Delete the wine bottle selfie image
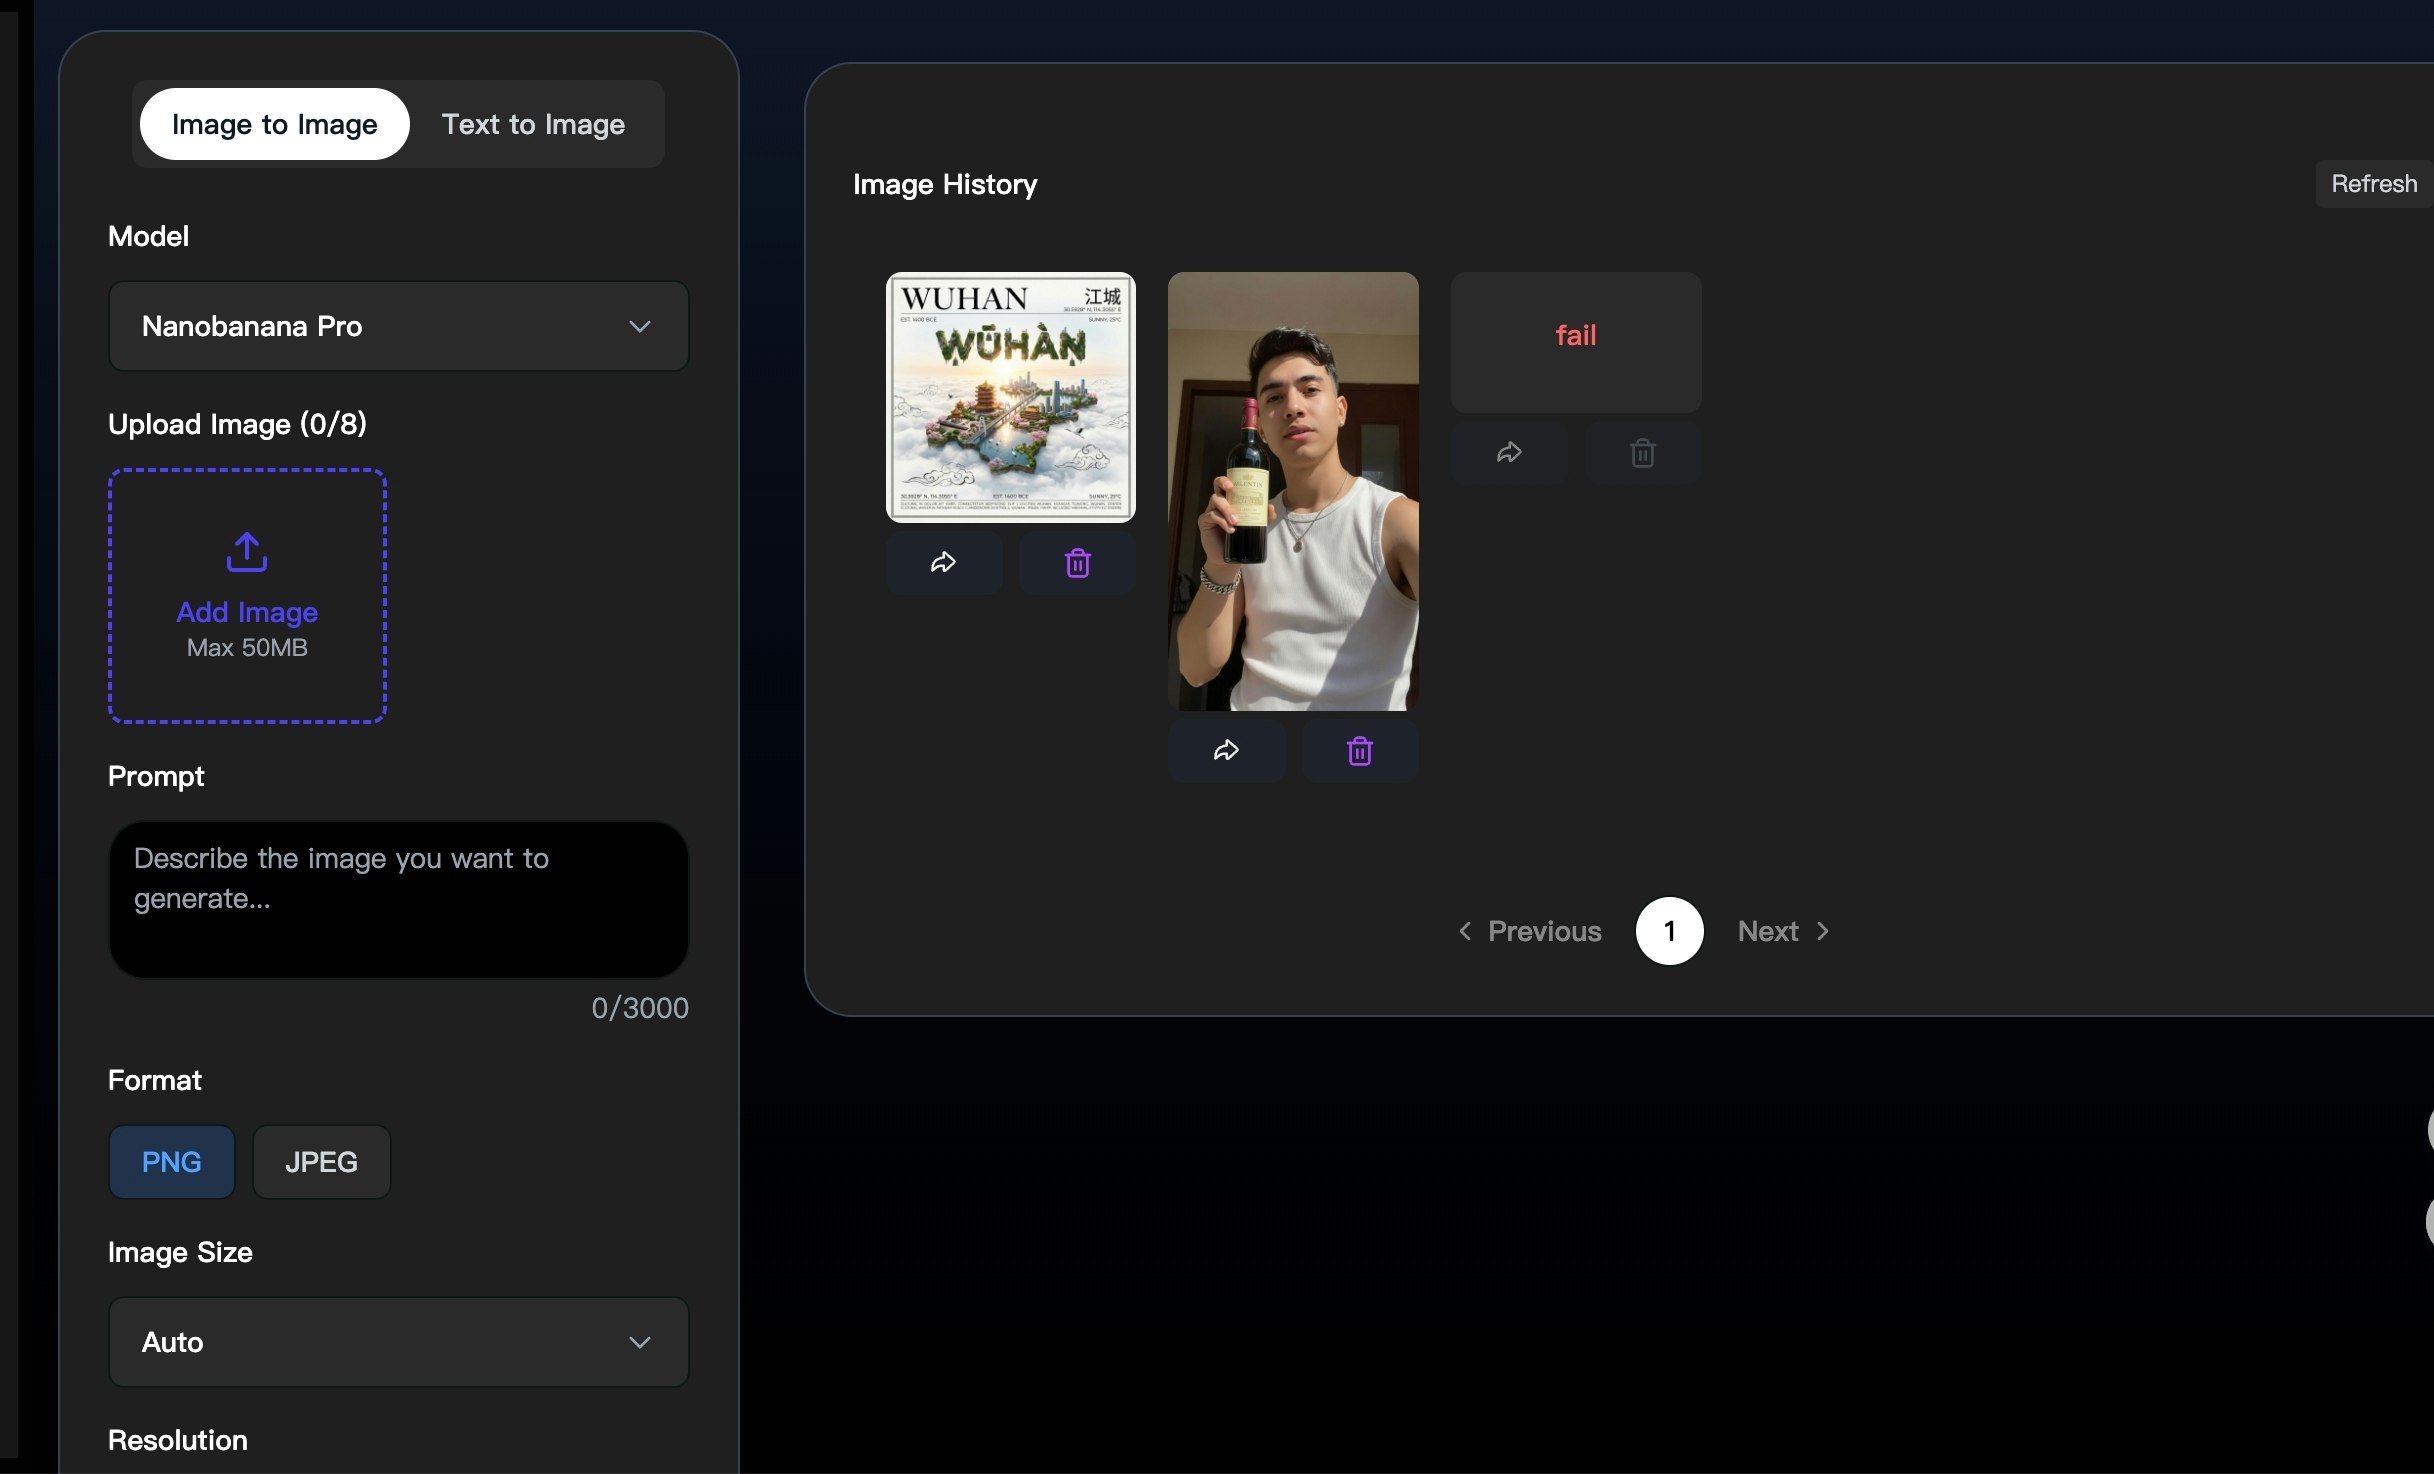 point(1359,750)
